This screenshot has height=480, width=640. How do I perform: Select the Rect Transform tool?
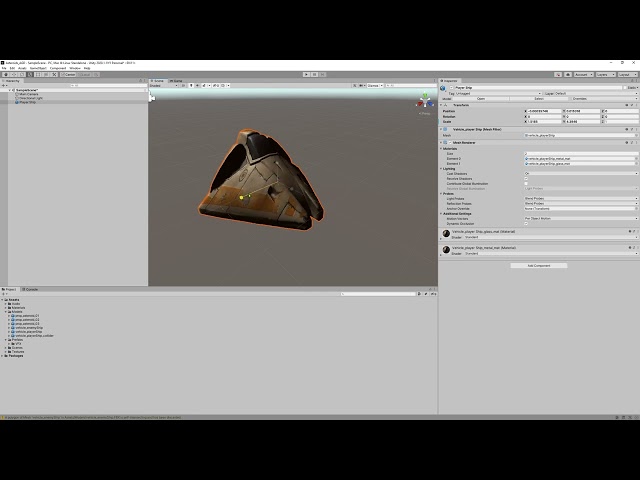pos(38,75)
